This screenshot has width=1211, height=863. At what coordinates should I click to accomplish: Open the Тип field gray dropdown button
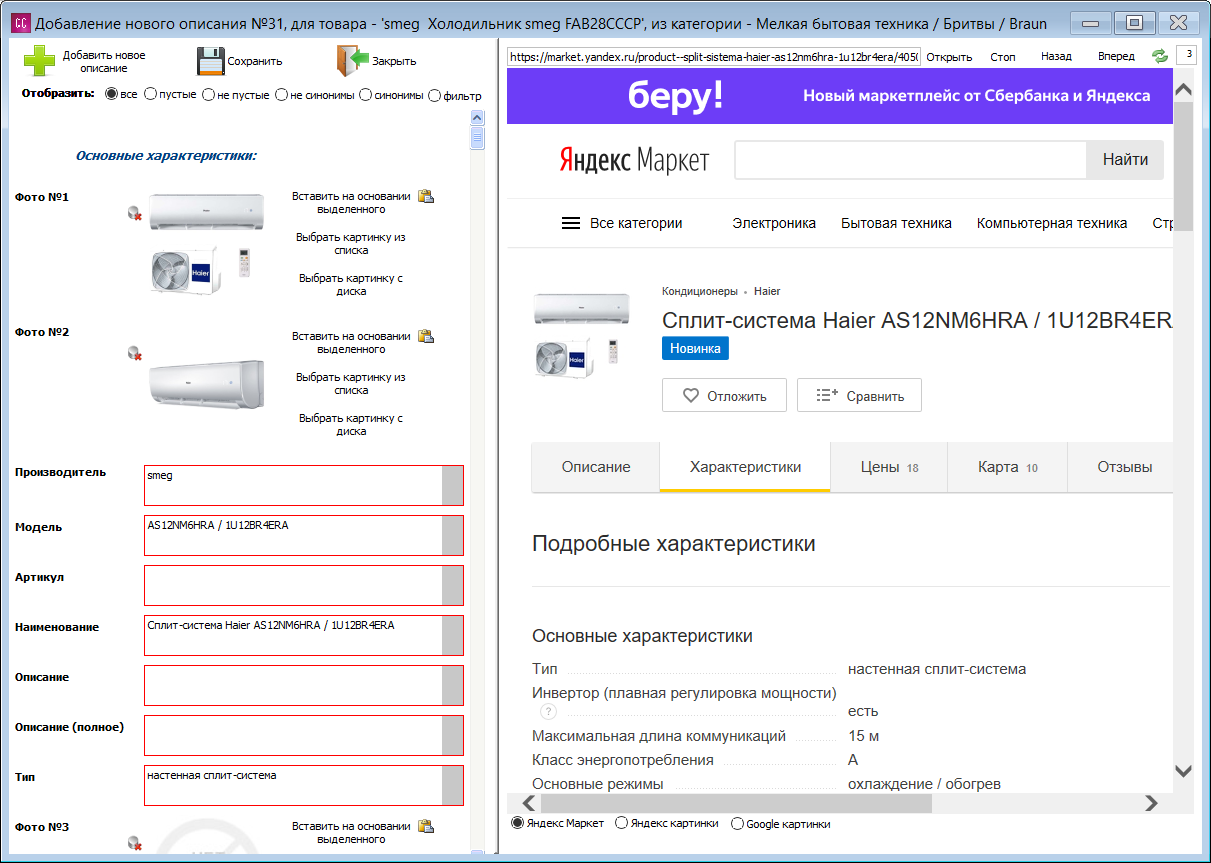452,785
